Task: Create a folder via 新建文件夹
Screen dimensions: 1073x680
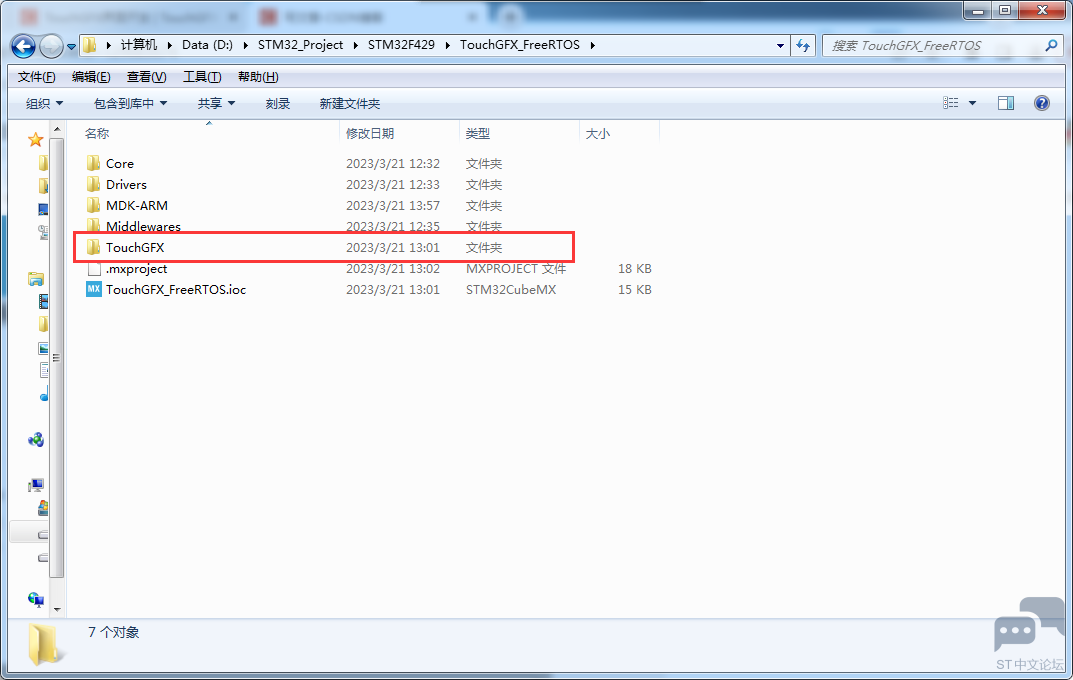Action: tap(350, 103)
